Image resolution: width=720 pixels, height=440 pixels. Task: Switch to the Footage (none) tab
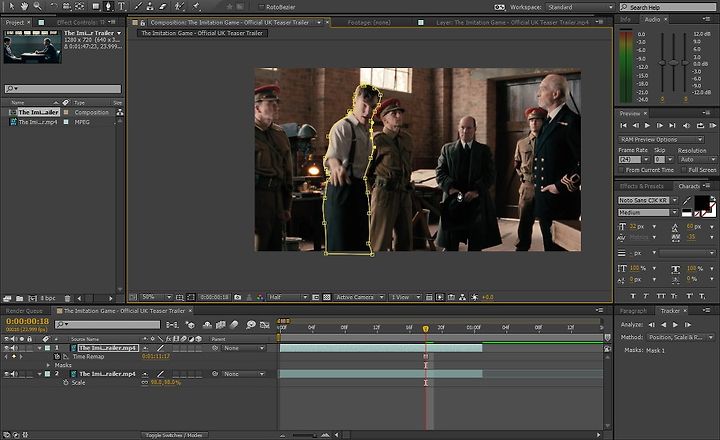pyautogui.click(x=369, y=22)
